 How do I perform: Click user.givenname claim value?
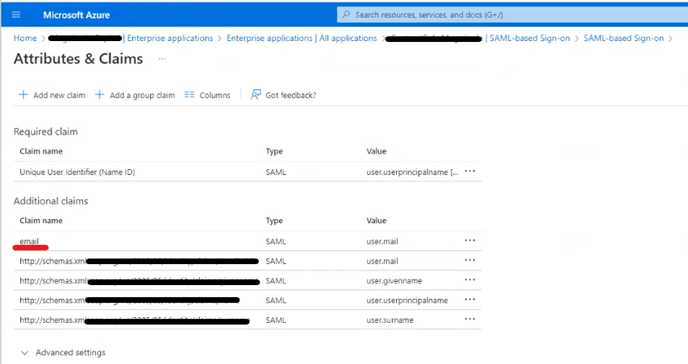click(394, 281)
